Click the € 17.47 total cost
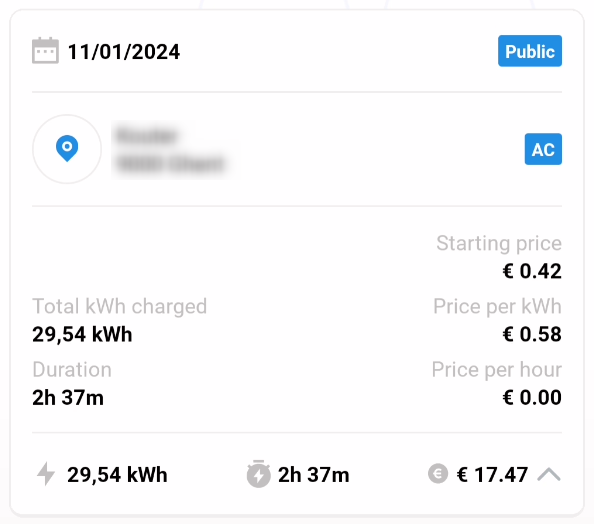Image resolution: width=594 pixels, height=524 pixels. 492,474
